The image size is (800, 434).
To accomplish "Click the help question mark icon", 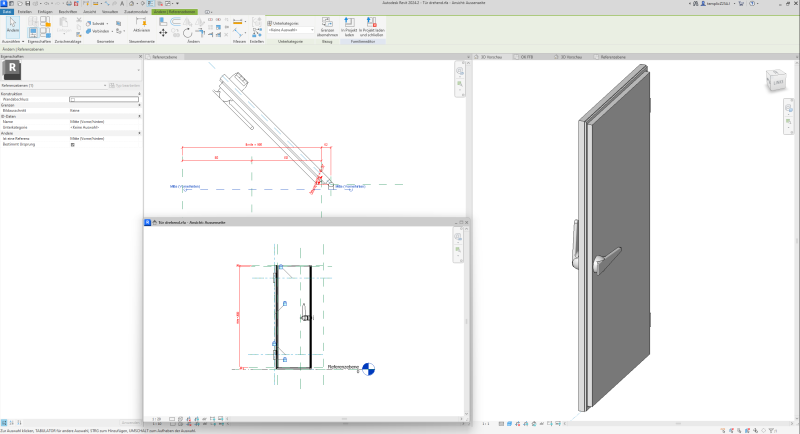I will click(x=752, y=4).
